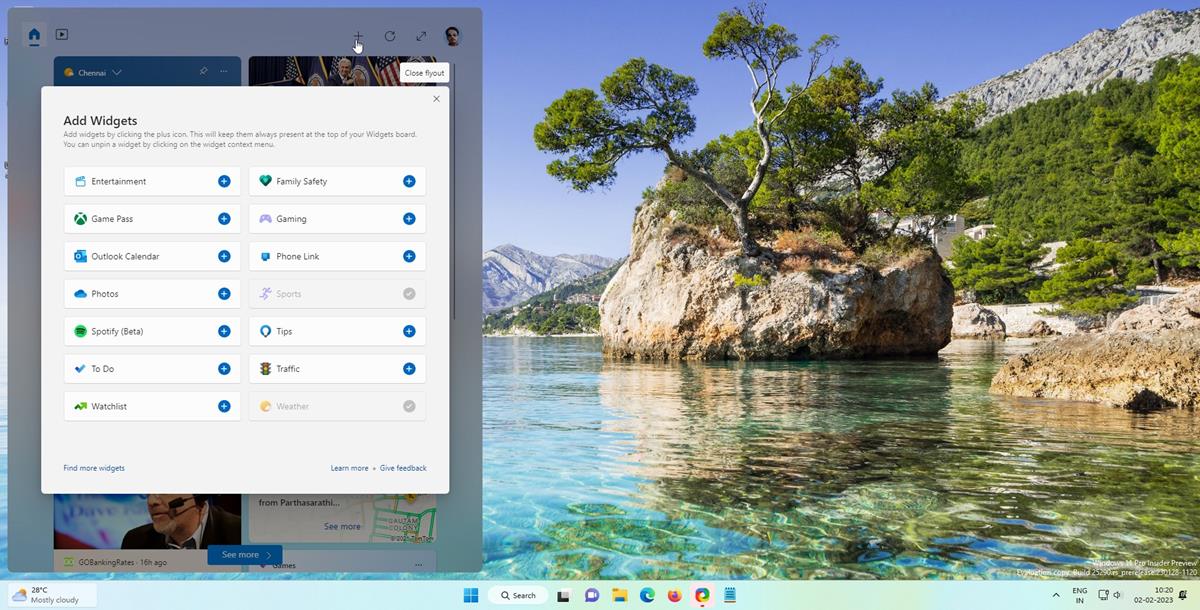Click the taskbar Search box
1200x610 pixels.
point(517,595)
